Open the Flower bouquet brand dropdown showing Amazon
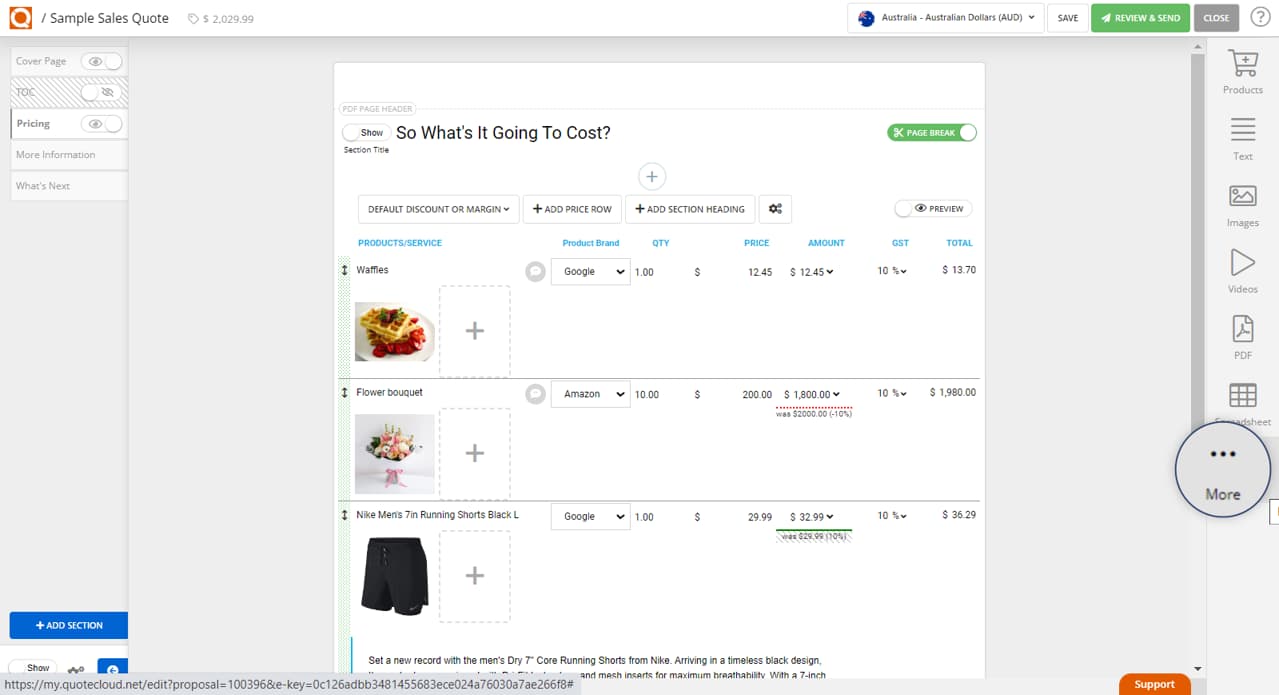This screenshot has height=695, width=1279. 590,394
